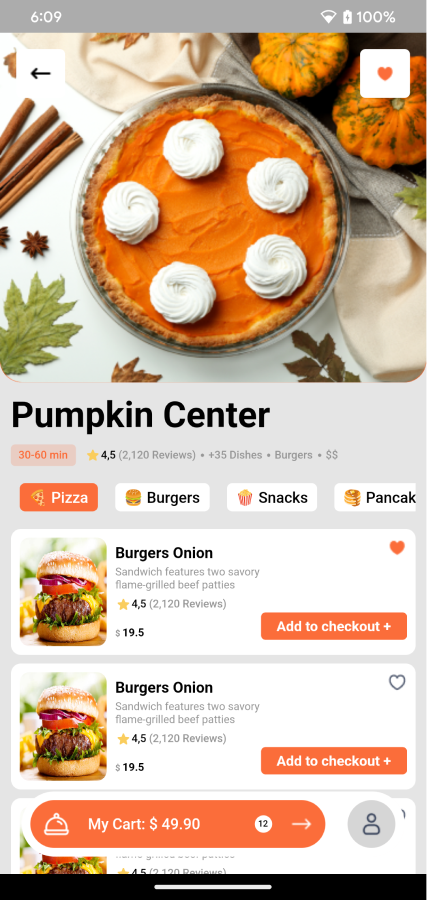The height and width of the screenshot is (900, 427).
Task: Click the food cloche cart icon
Action: (x=56, y=824)
